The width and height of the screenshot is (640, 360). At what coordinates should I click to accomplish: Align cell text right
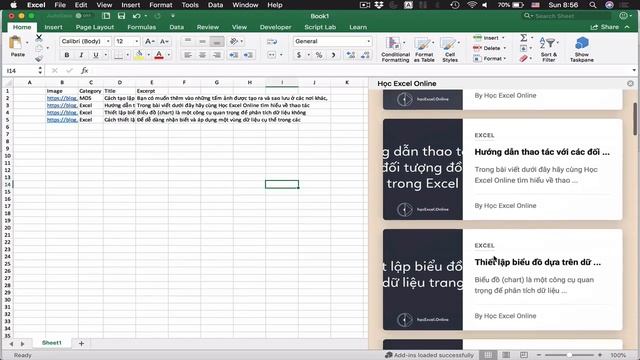point(217,55)
